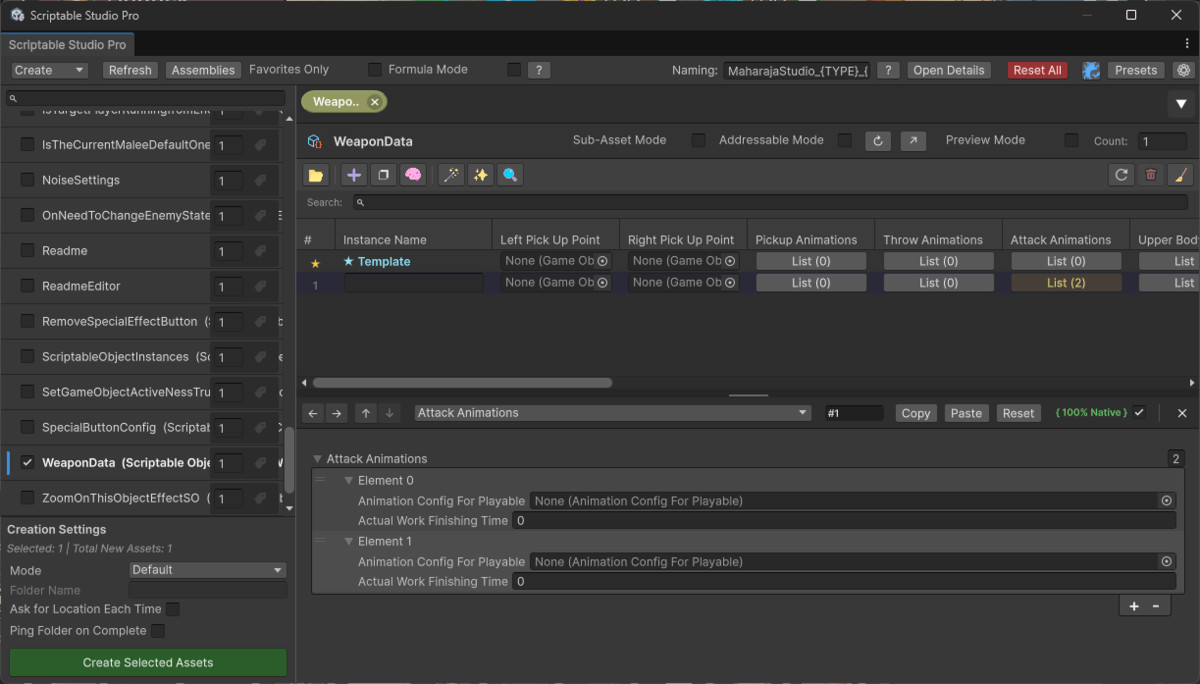Click the forward arrow in detail panel
Screen dimensions: 1200x684
(337, 413)
